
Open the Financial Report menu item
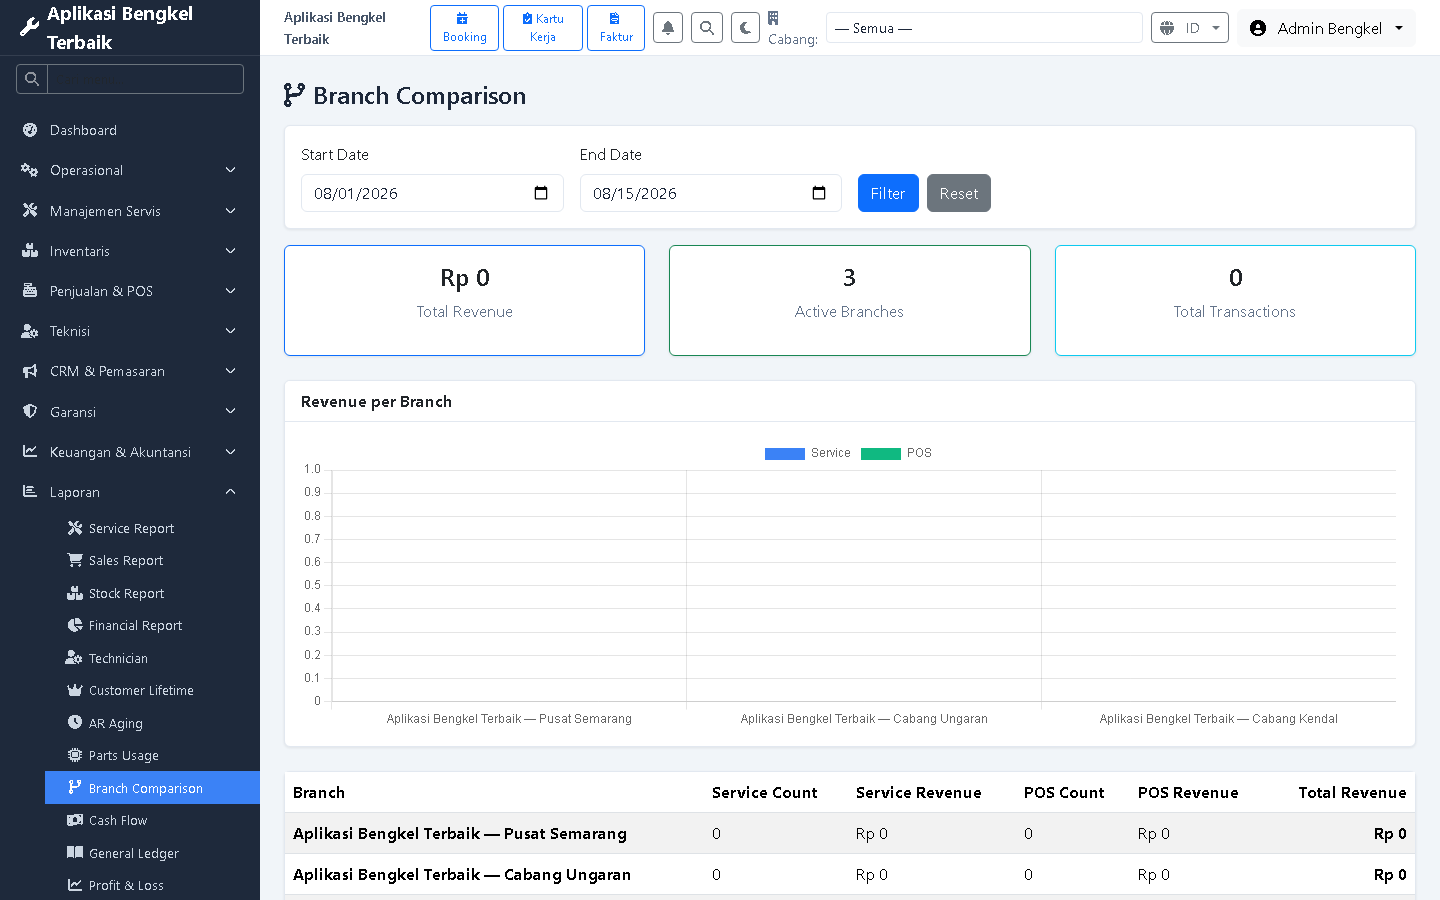pyautogui.click(x=152, y=625)
